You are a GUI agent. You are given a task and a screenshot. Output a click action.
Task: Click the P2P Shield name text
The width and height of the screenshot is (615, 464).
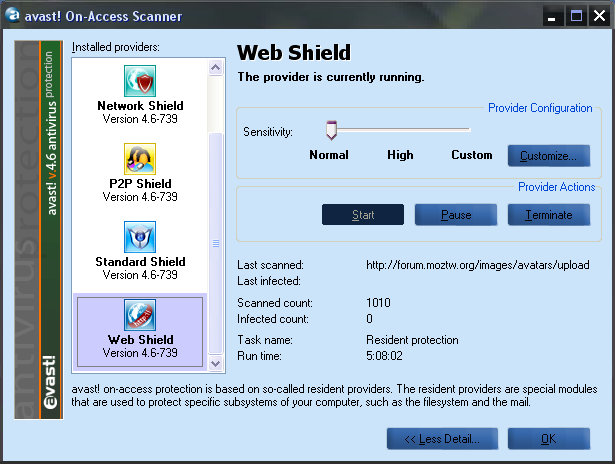point(140,184)
